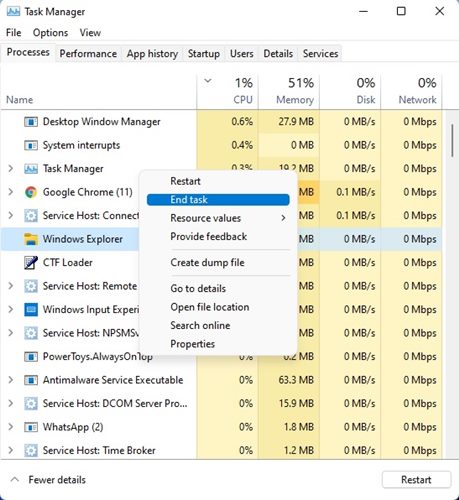Choose End task from context menu

218,200
